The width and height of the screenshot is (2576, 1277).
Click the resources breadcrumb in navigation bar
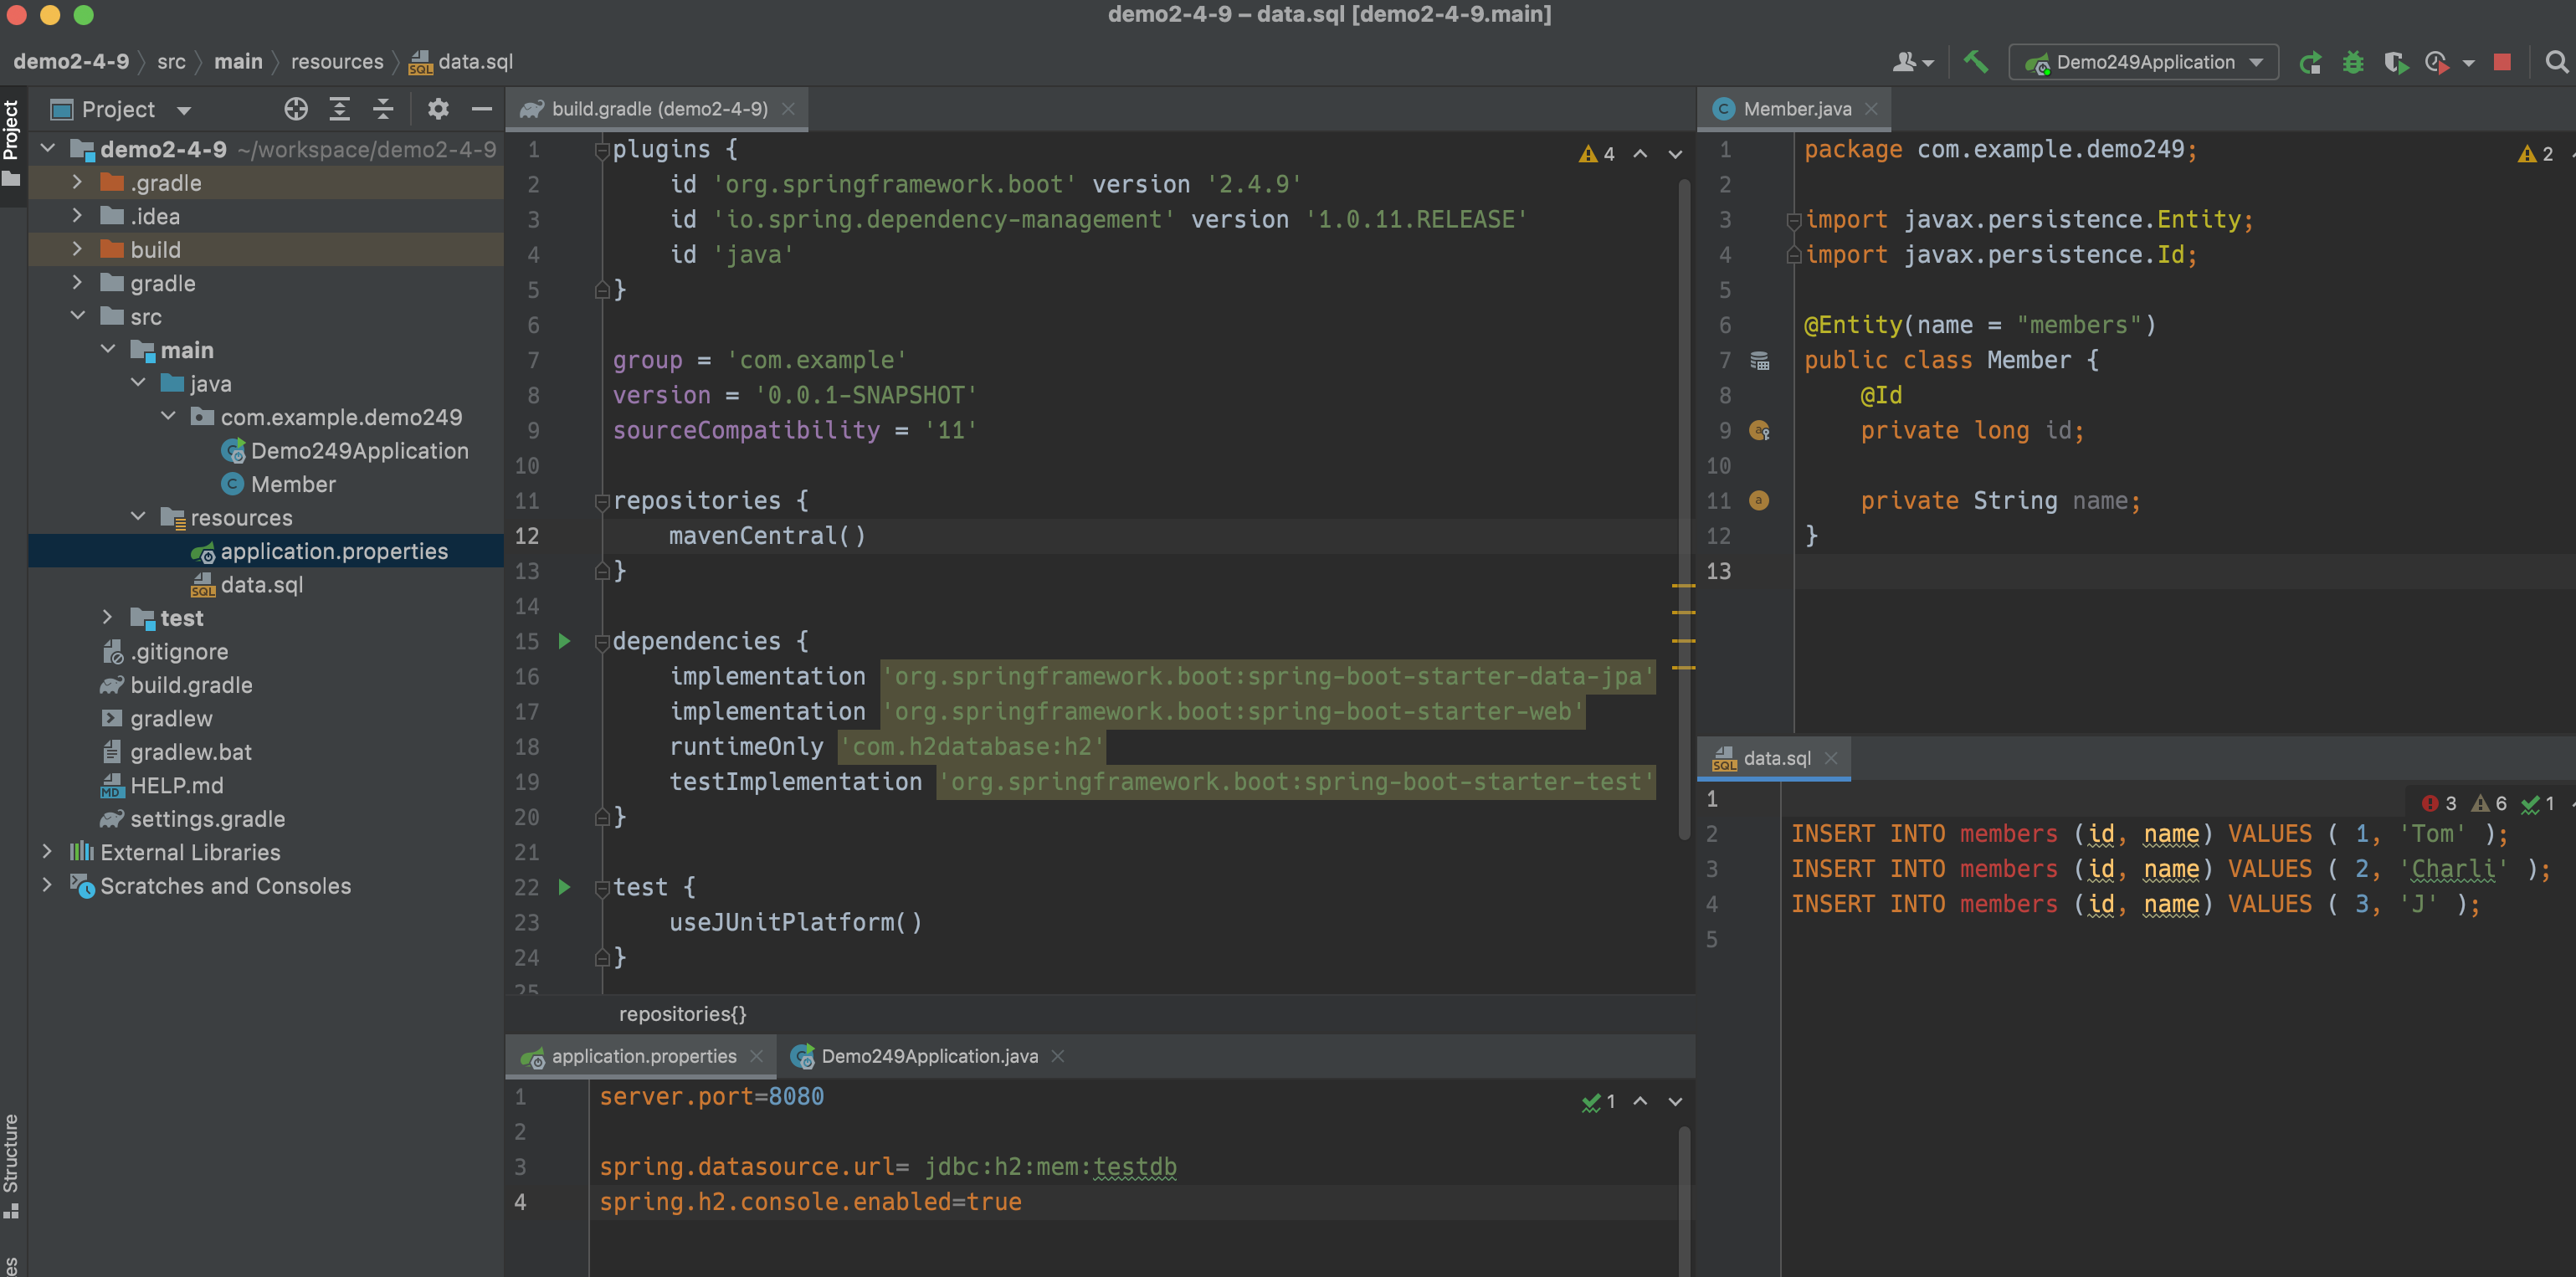[337, 62]
